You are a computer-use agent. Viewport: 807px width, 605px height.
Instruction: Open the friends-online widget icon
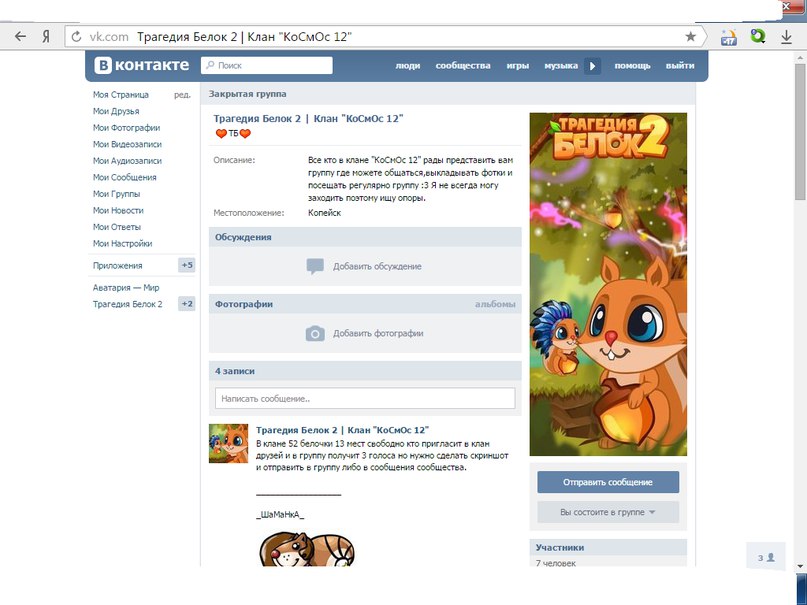coord(766,557)
